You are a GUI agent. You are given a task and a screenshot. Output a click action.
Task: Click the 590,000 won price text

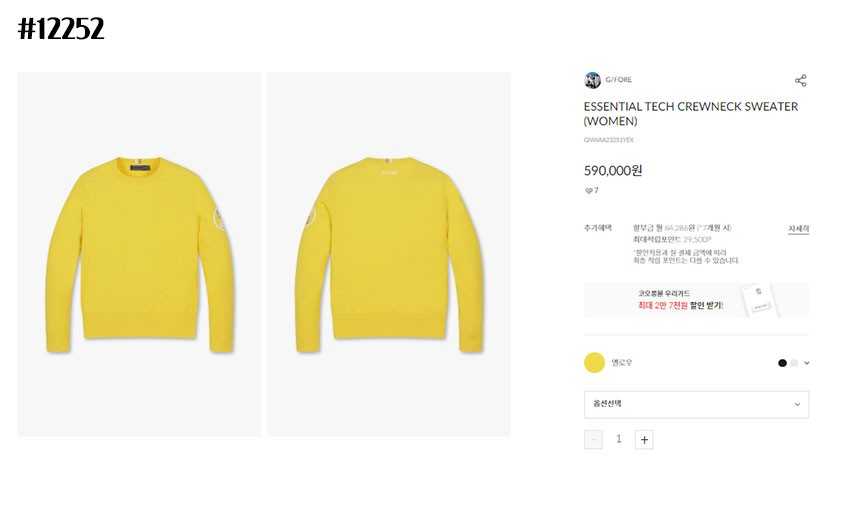(613, 170)
